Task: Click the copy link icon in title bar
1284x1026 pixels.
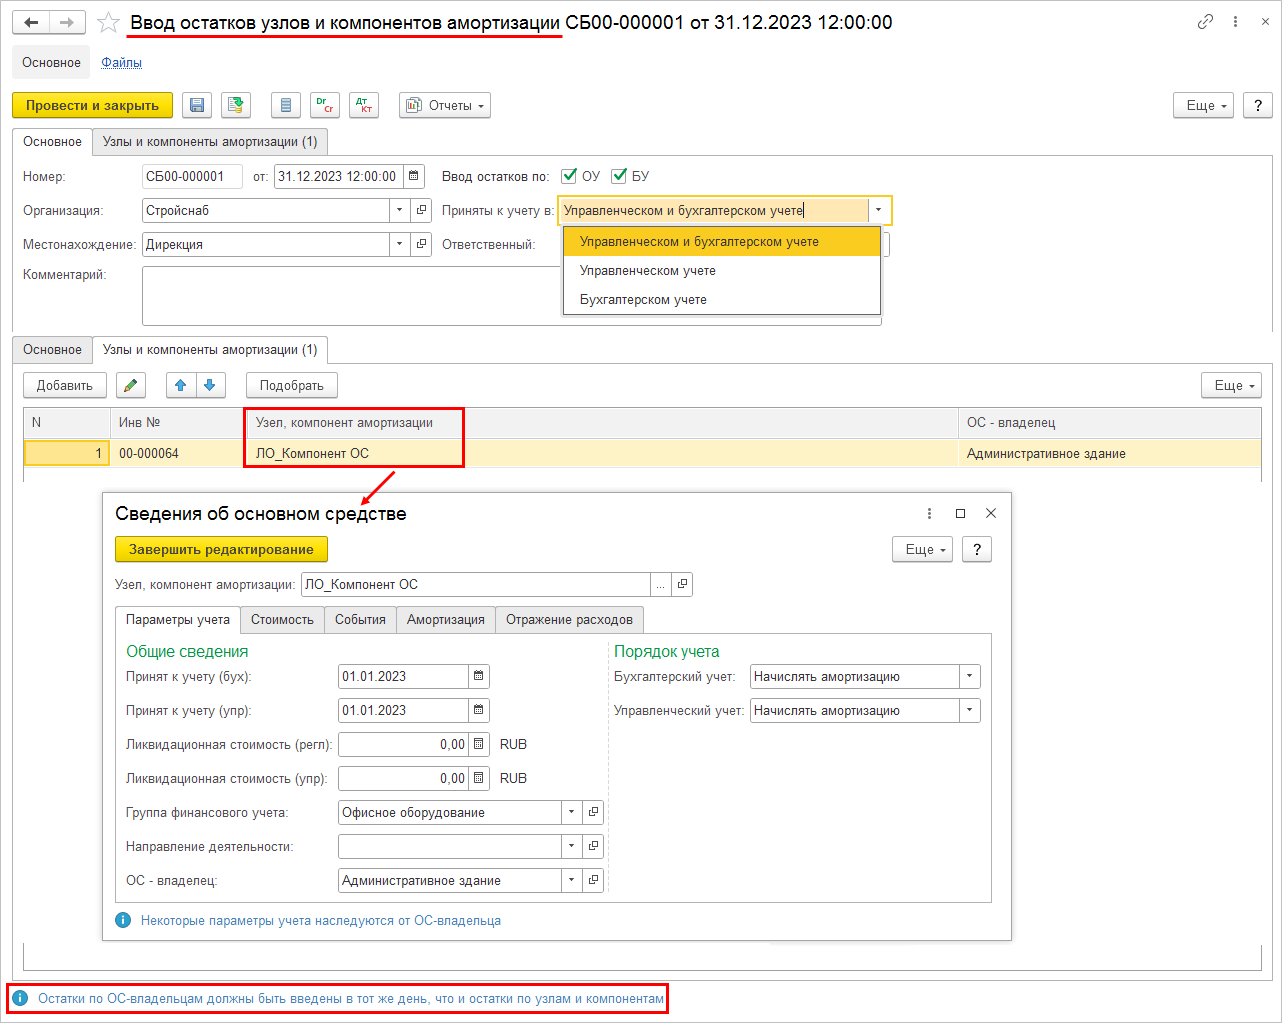Action: coord(1205,22)
